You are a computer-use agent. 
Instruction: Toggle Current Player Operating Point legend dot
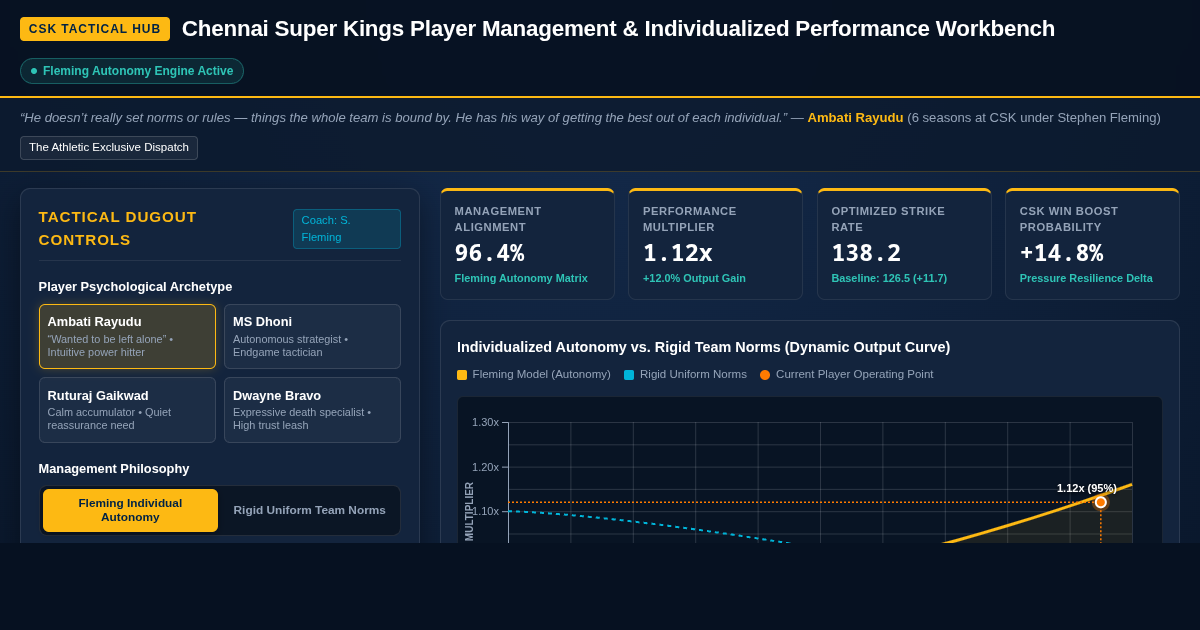(x=765, y=375)
